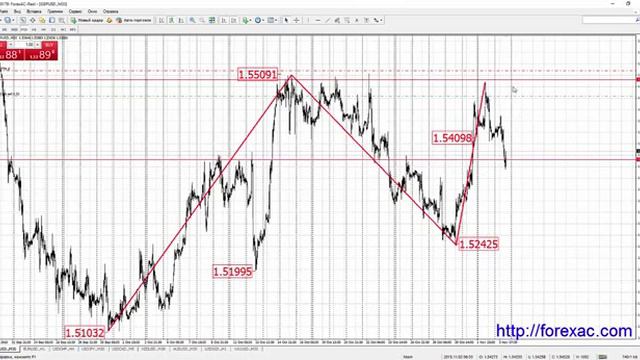Click the New Order button
This screenshot has width=640, height=360.
pos(87,20)
